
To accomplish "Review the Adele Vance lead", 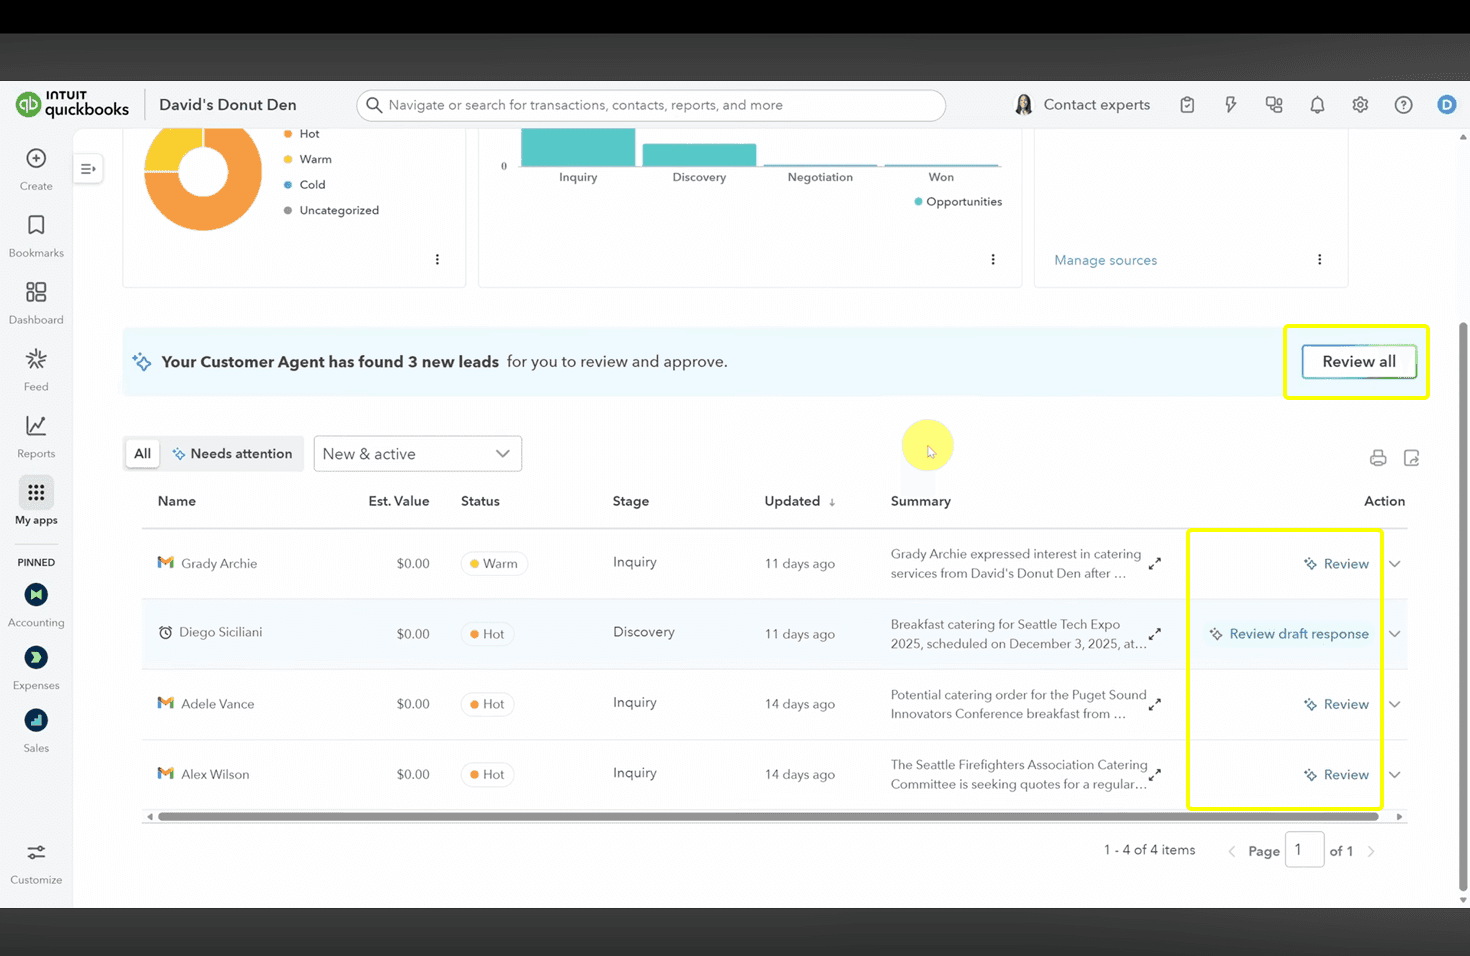I will tap(1336, 704).
